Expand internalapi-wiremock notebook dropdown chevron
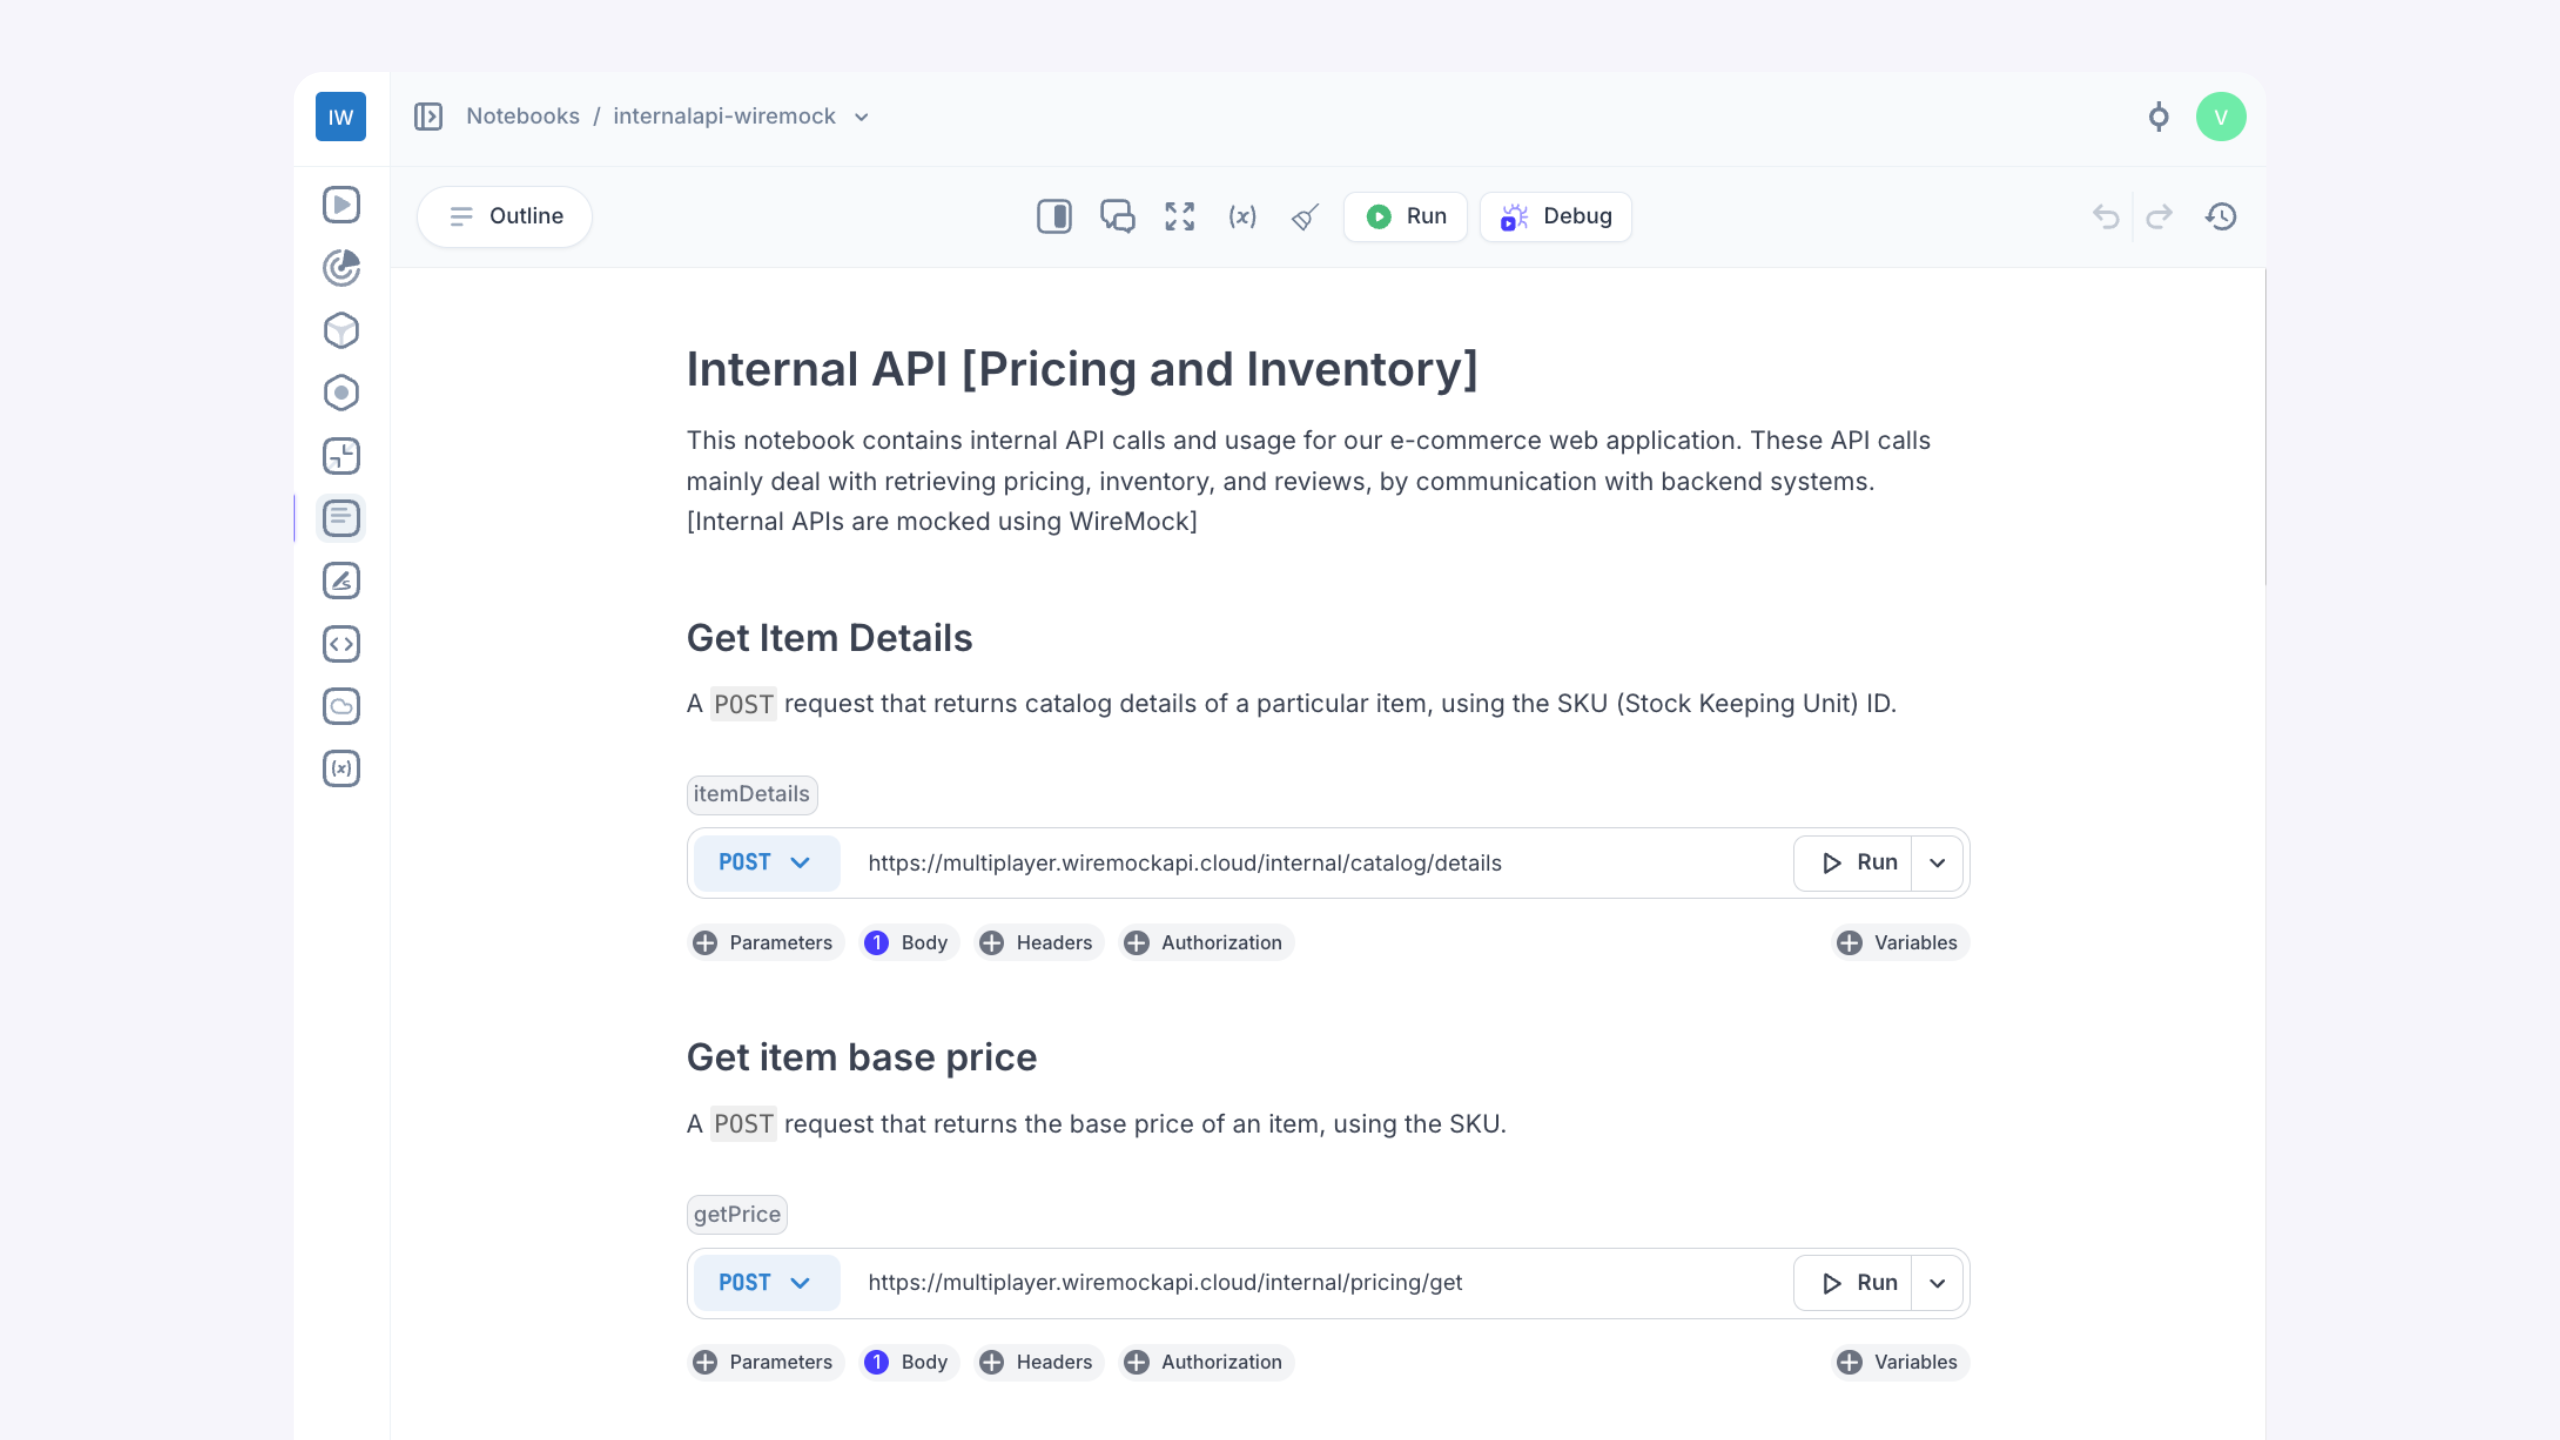Viewport: 2560px width, 1440px height. tap(861, 117)
